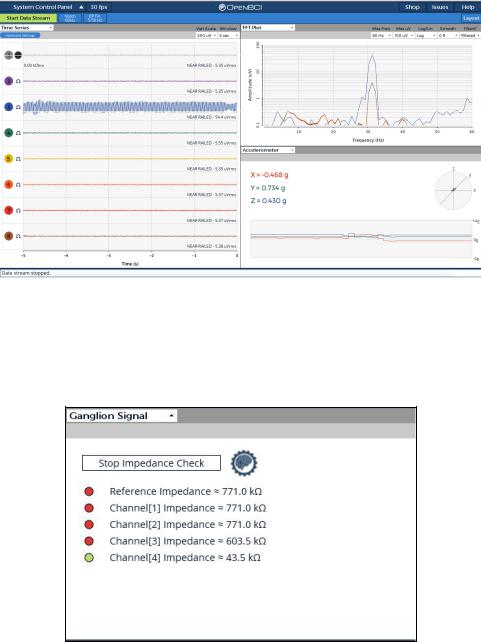Toggle channel 4 green number button
Image resolution: width=481 pixels, height=642 pixels.
click(9, 133)
